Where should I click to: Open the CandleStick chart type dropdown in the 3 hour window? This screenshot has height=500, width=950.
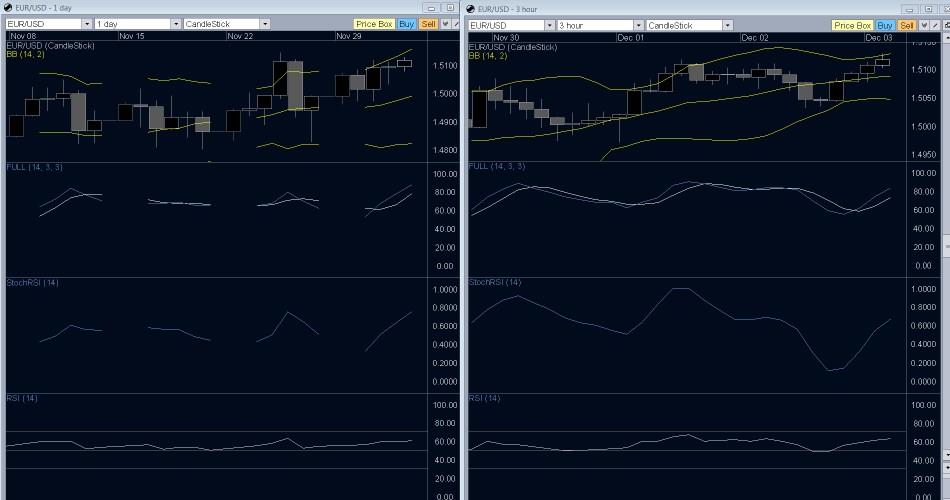coord(728,25)
